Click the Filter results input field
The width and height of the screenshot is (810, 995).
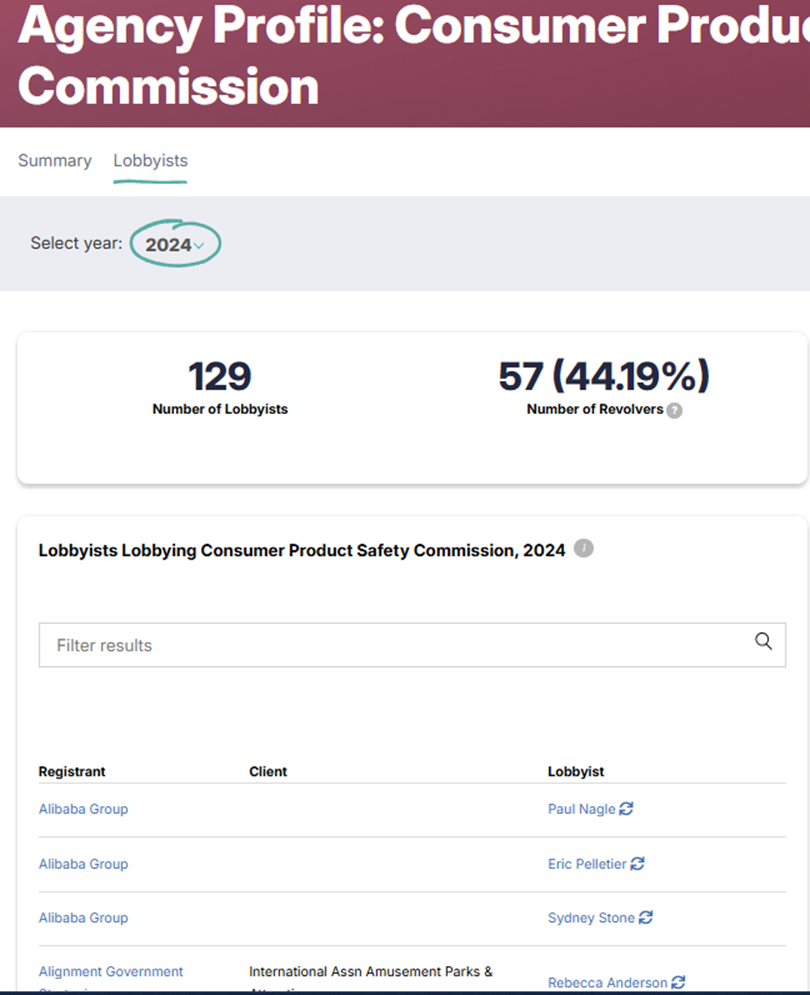412,645
